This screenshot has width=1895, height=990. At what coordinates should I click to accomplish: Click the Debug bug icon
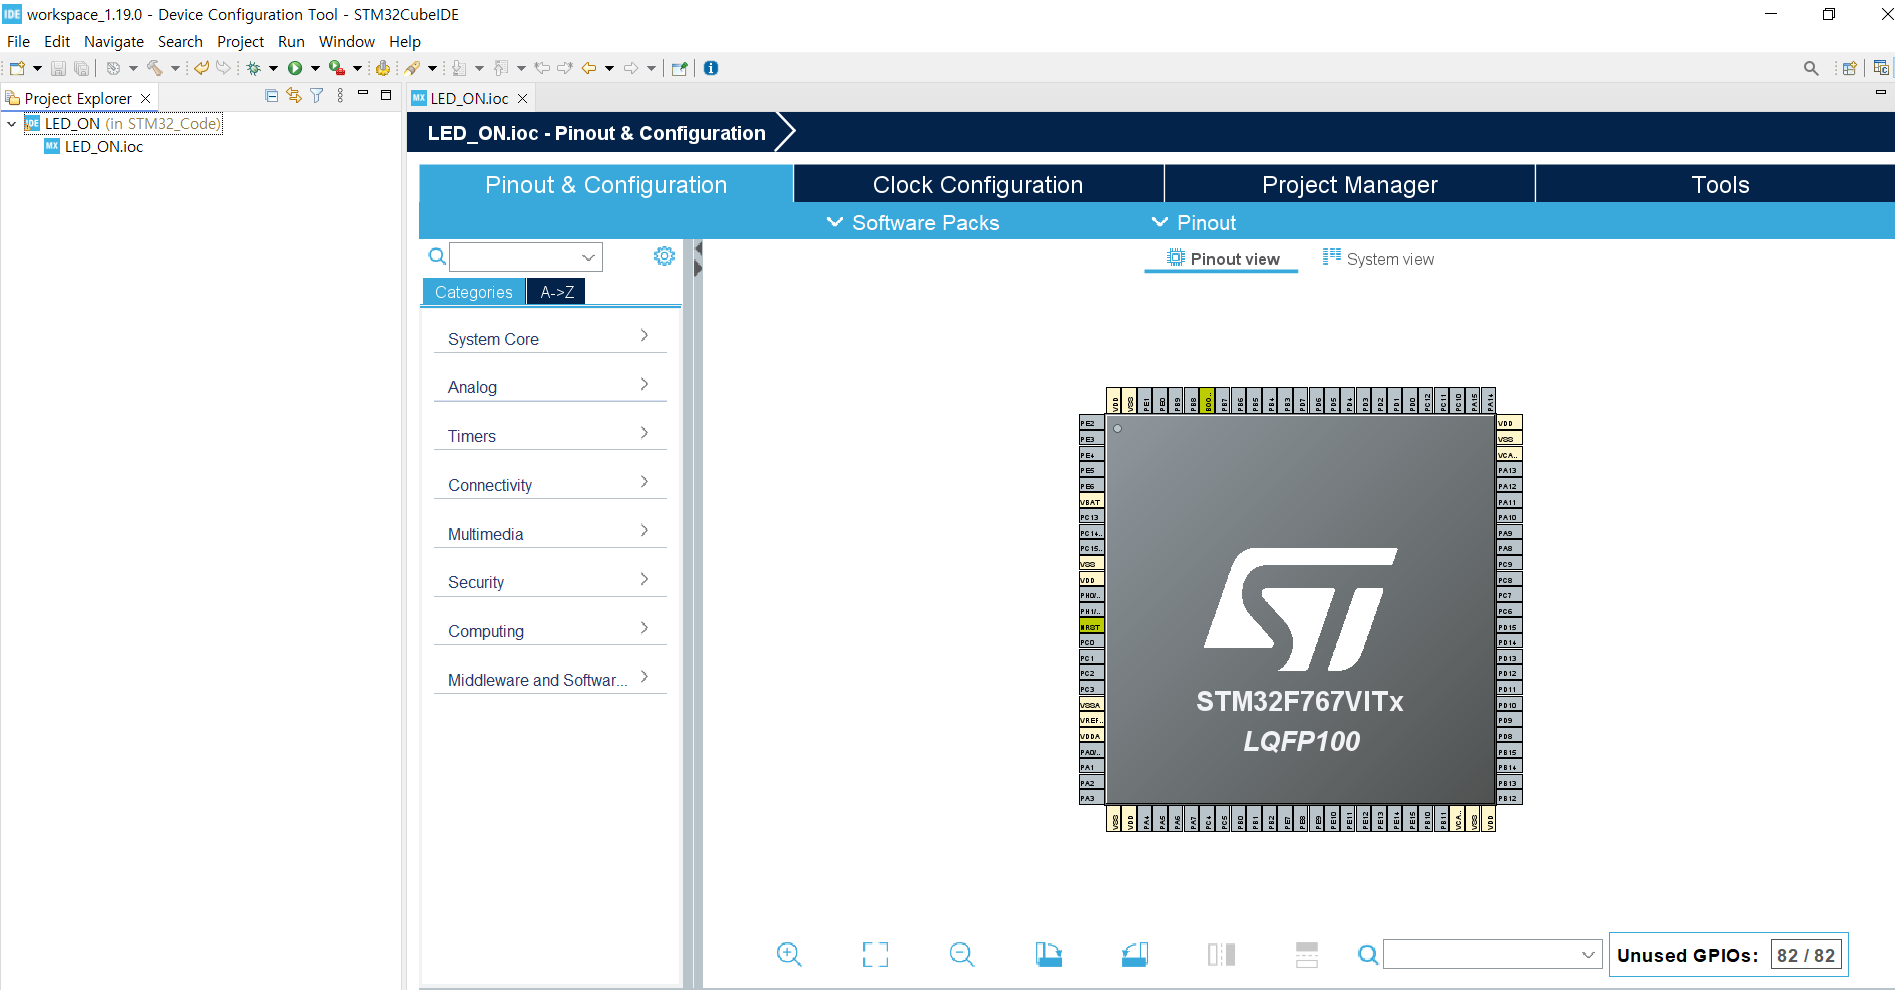254,68
